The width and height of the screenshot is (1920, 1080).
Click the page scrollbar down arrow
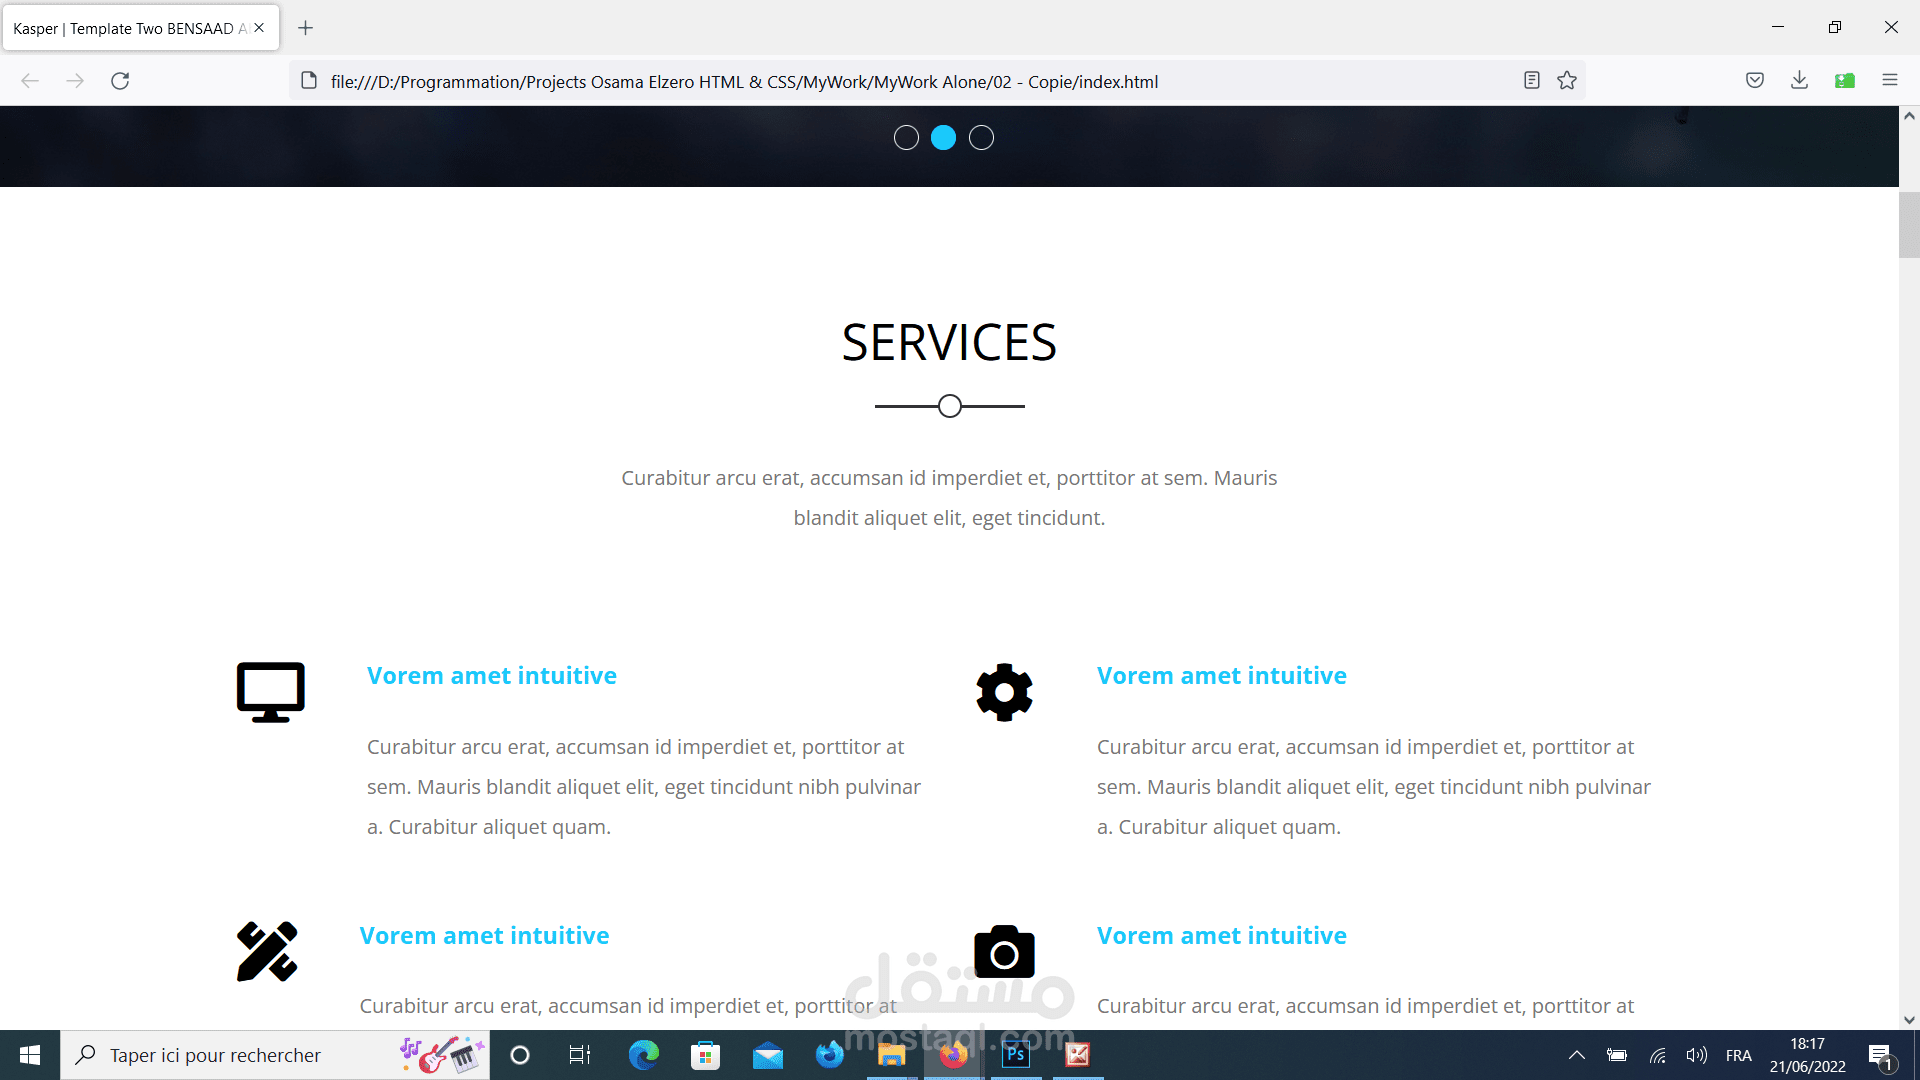click(1909, 1020)
